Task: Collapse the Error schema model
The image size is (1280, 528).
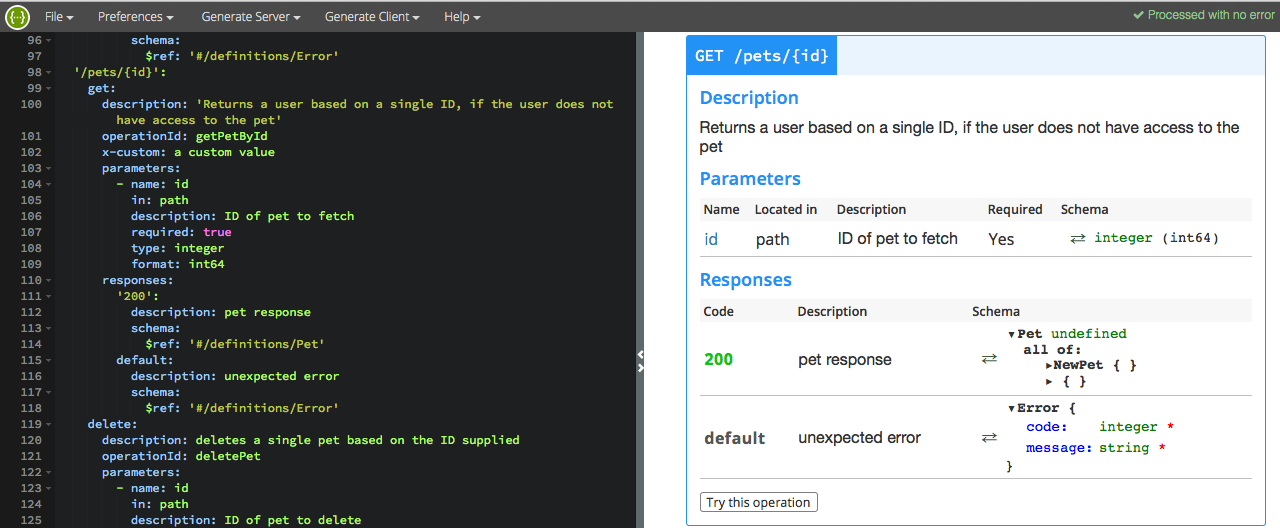Action: [1011, 410]
